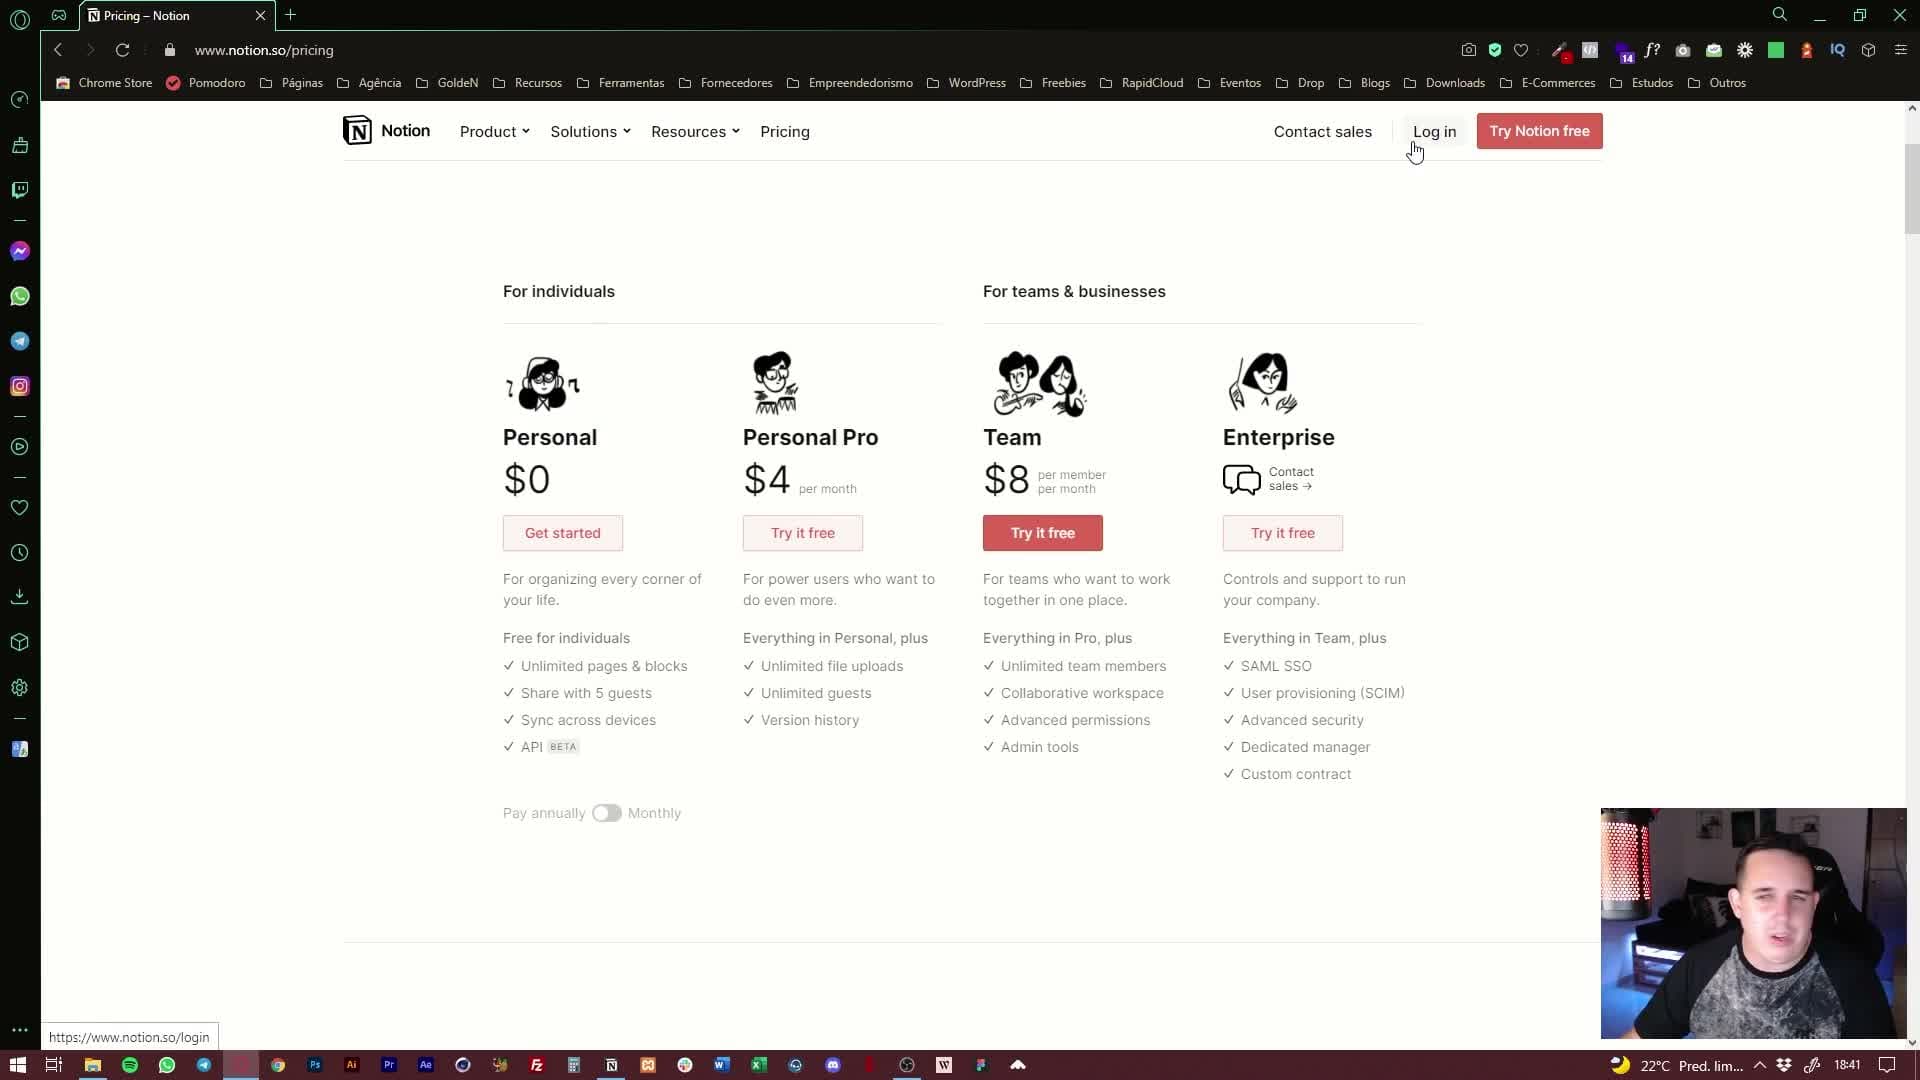The image size is (1920, 1080).
Task: Click the color picker eyedropper extension
Action: pos(1559,50)
